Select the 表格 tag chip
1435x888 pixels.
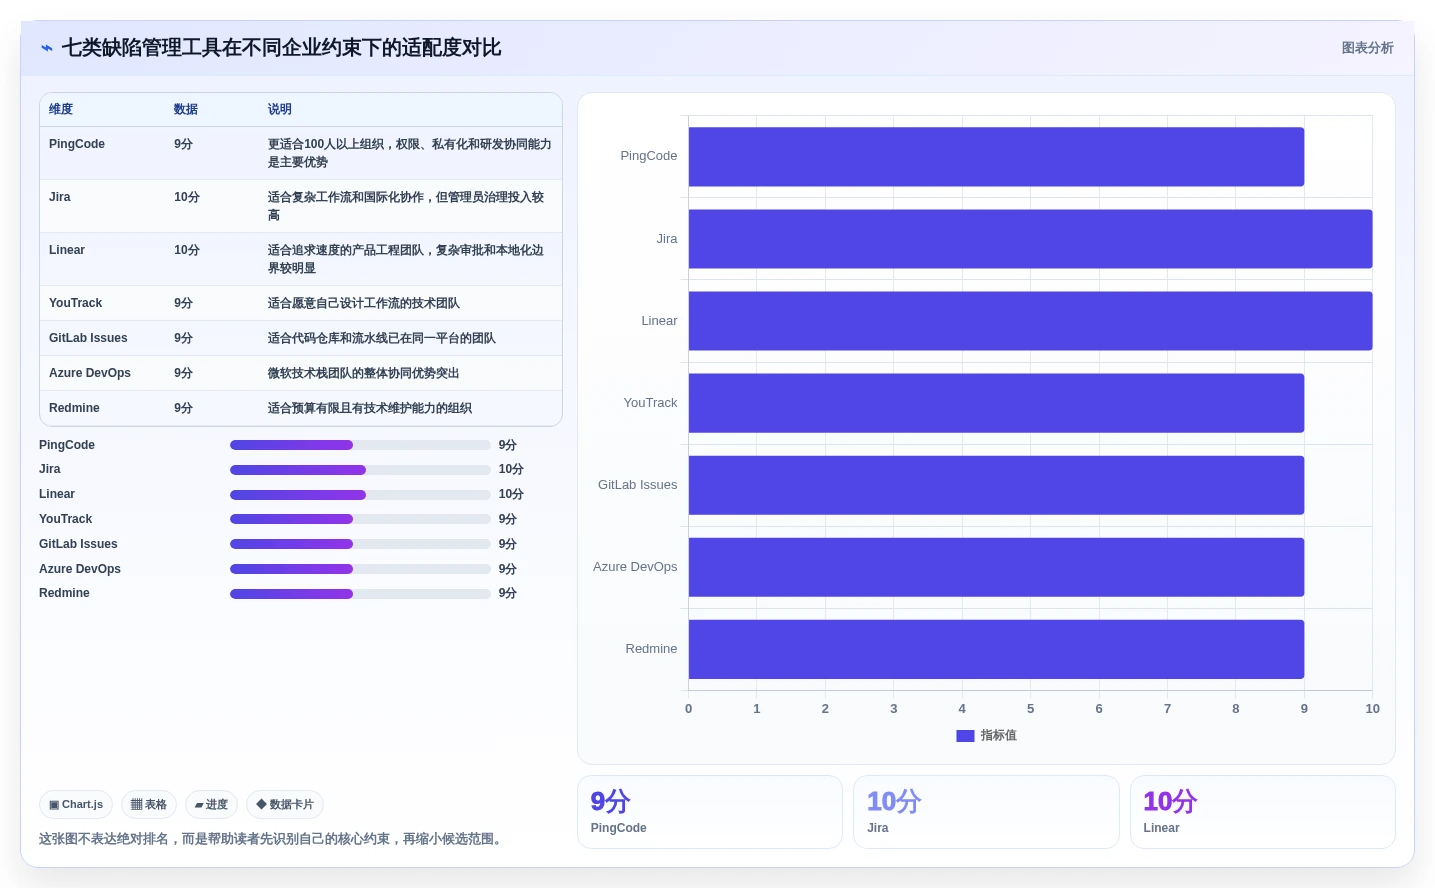pos(149,804)
